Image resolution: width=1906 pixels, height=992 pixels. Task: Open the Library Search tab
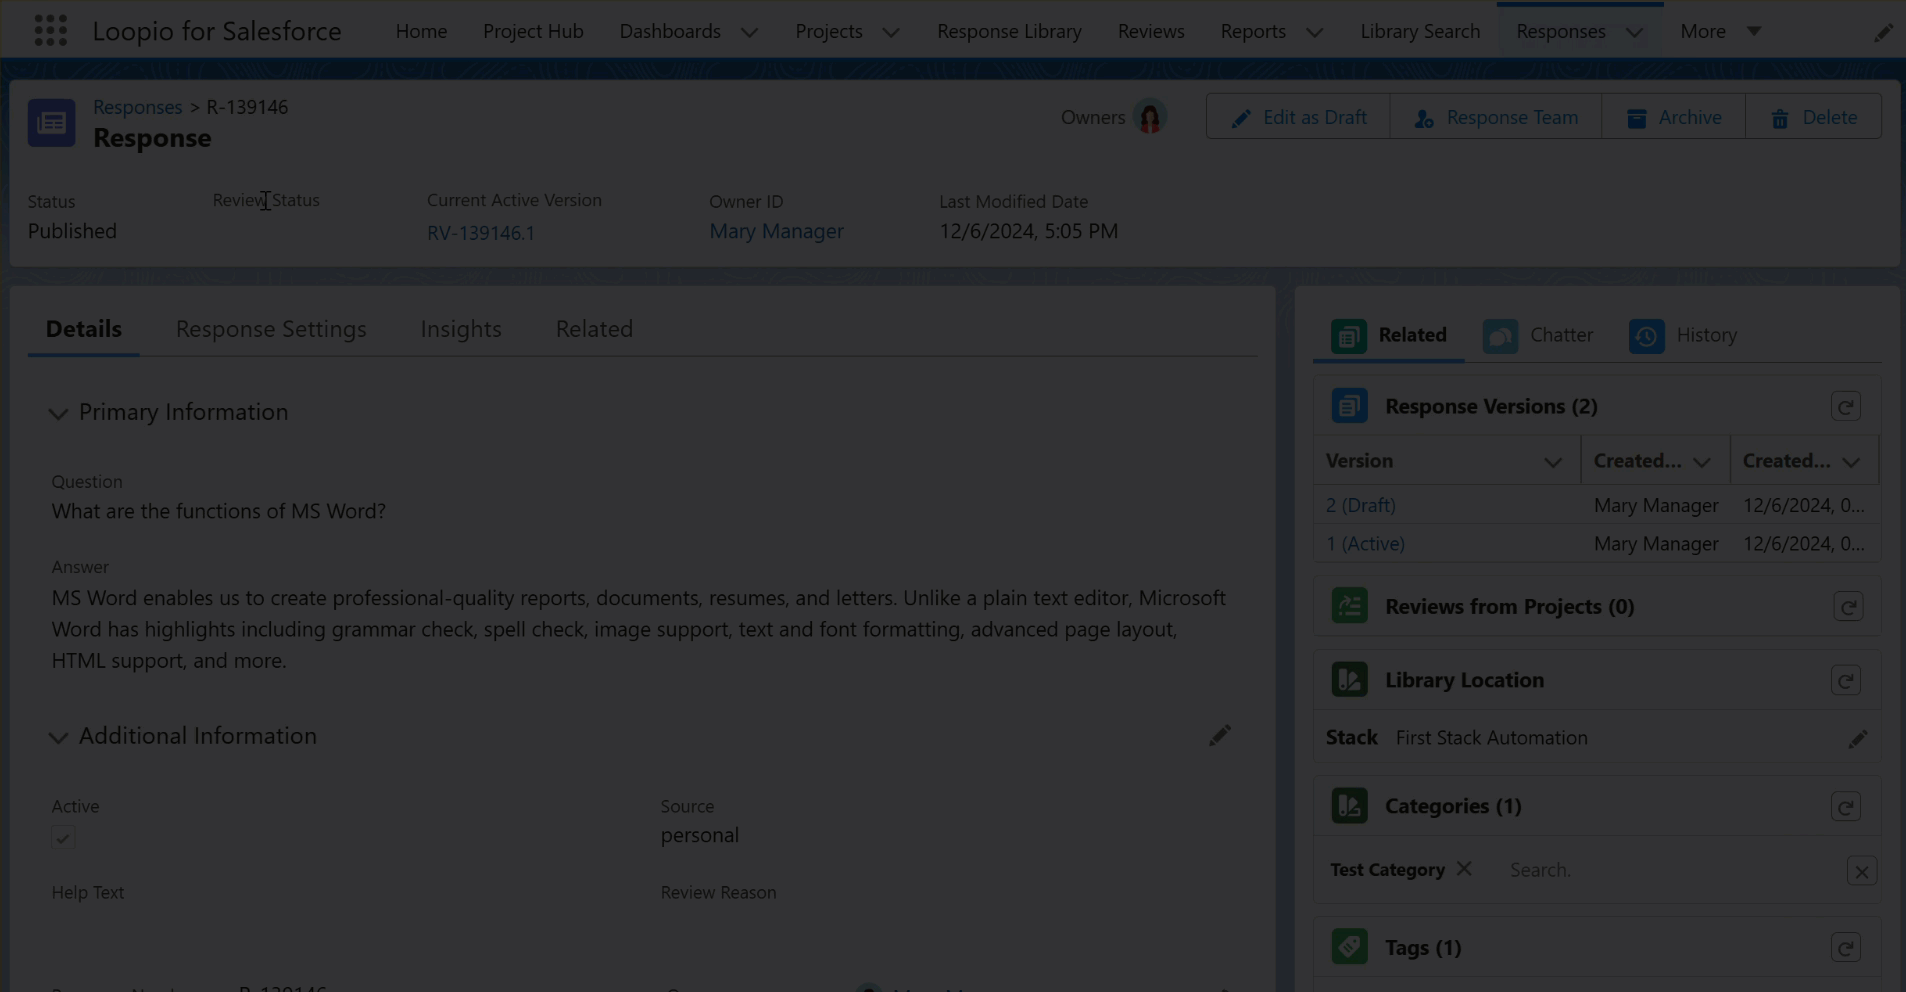click(x=1420, y=31)
